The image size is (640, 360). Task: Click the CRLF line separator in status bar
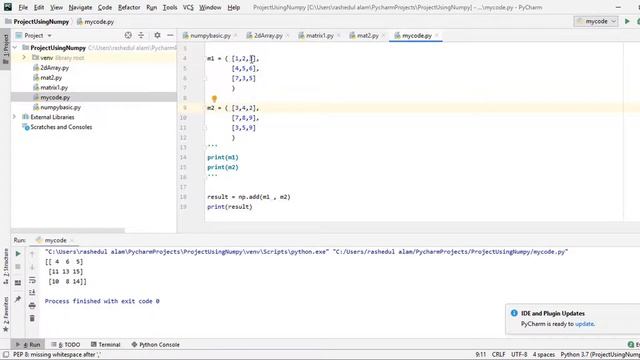[498, 354]
